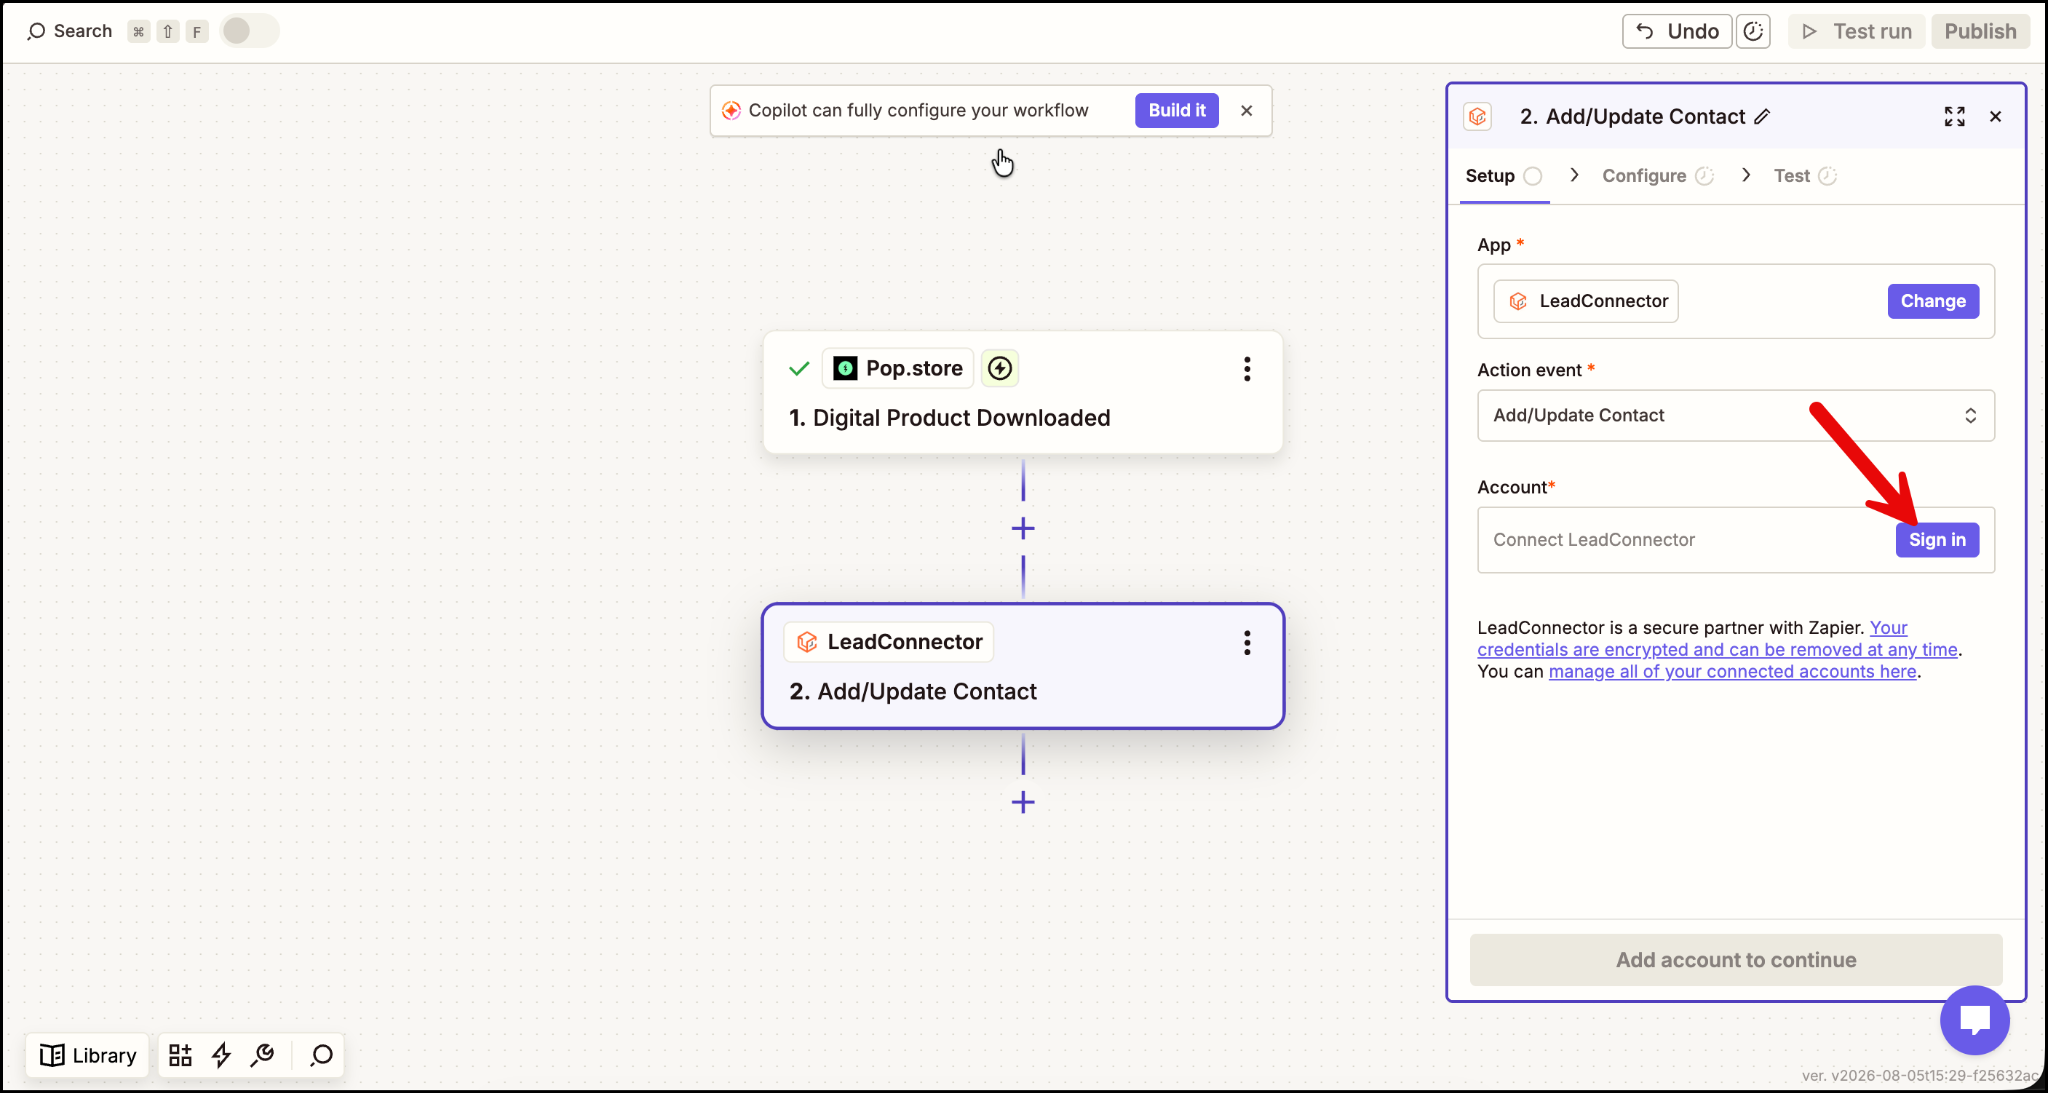This screenshot has width=2048, height=1093.
Task: Start a Test run
Action: tap(1856, 31)
